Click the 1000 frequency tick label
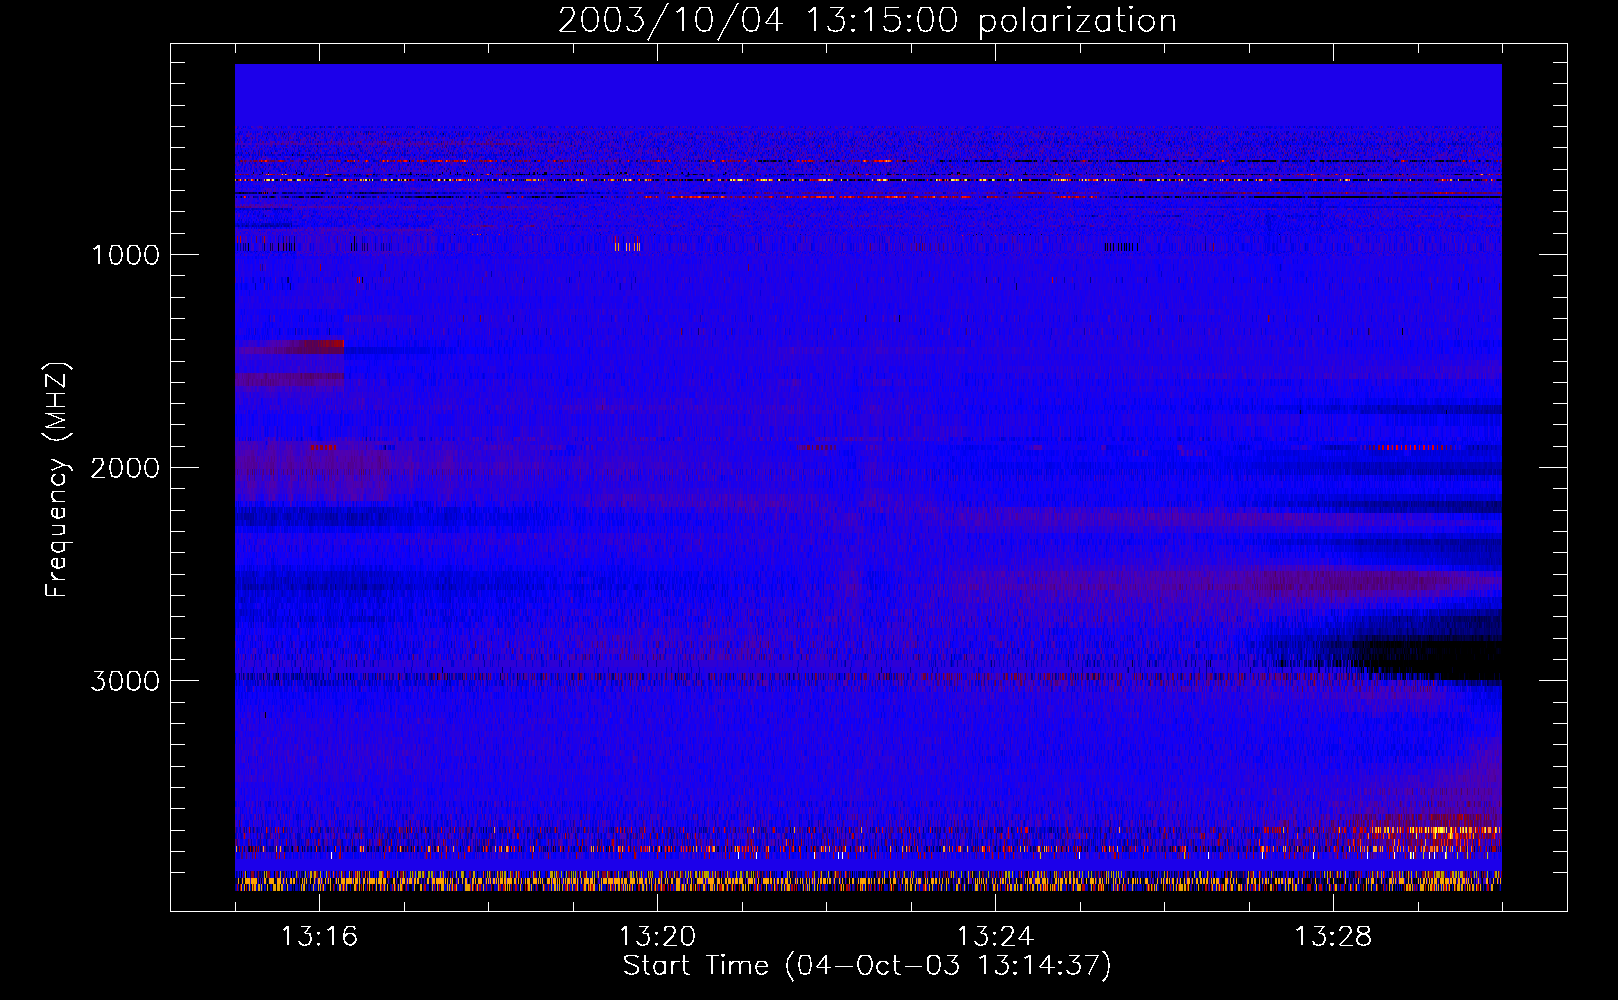1618x1000 pixels. coord(125,255)
